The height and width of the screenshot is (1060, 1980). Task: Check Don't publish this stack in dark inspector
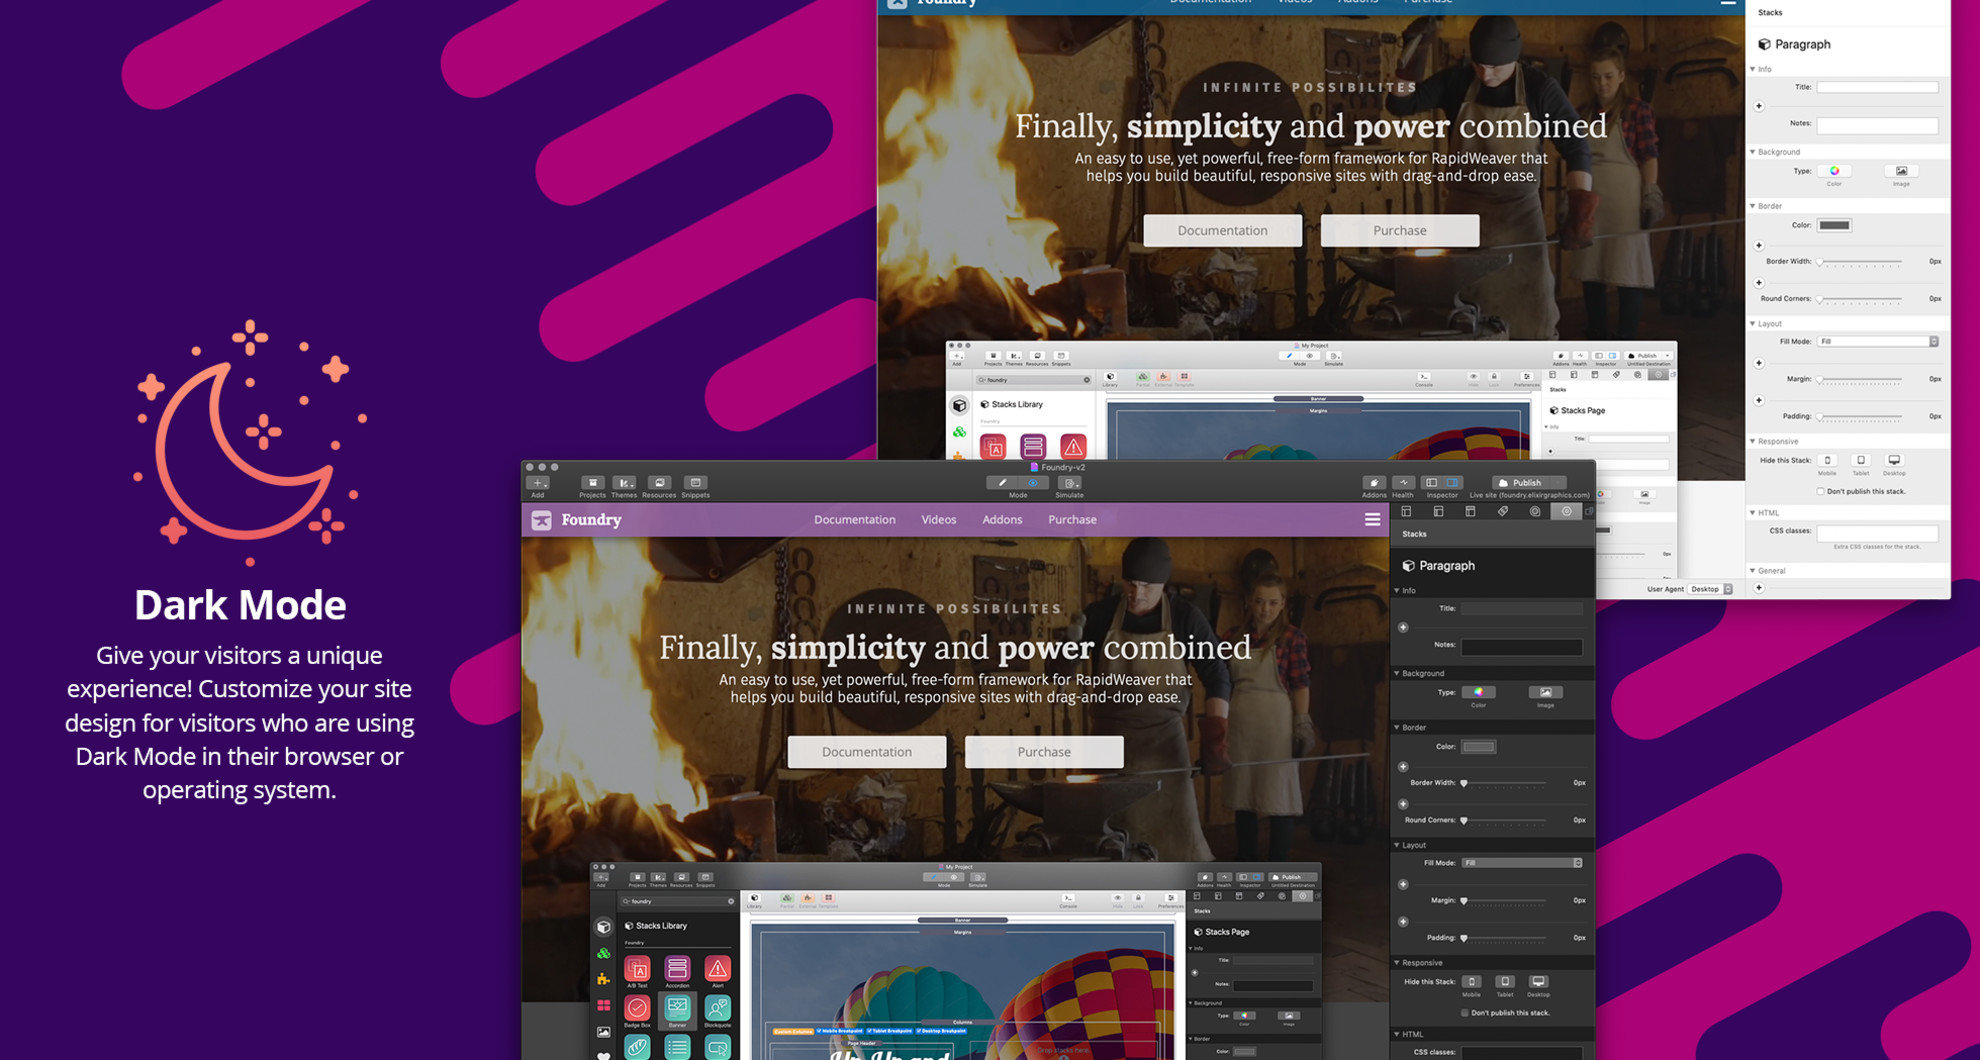click(1465, 1013)
